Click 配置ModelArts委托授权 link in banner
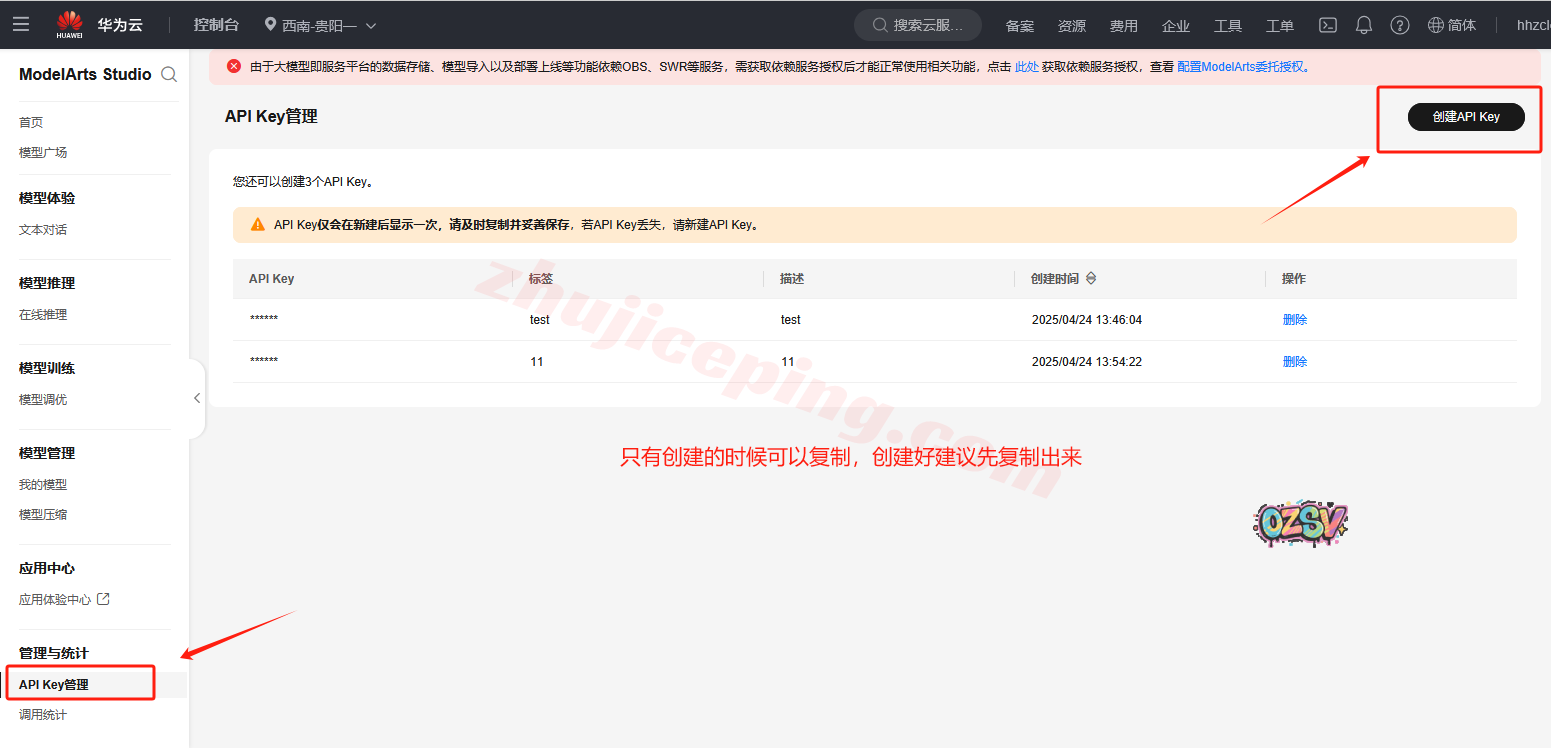Image resolution: width=1551 pixels, height=748 pixels. [x=1241, y=67]
